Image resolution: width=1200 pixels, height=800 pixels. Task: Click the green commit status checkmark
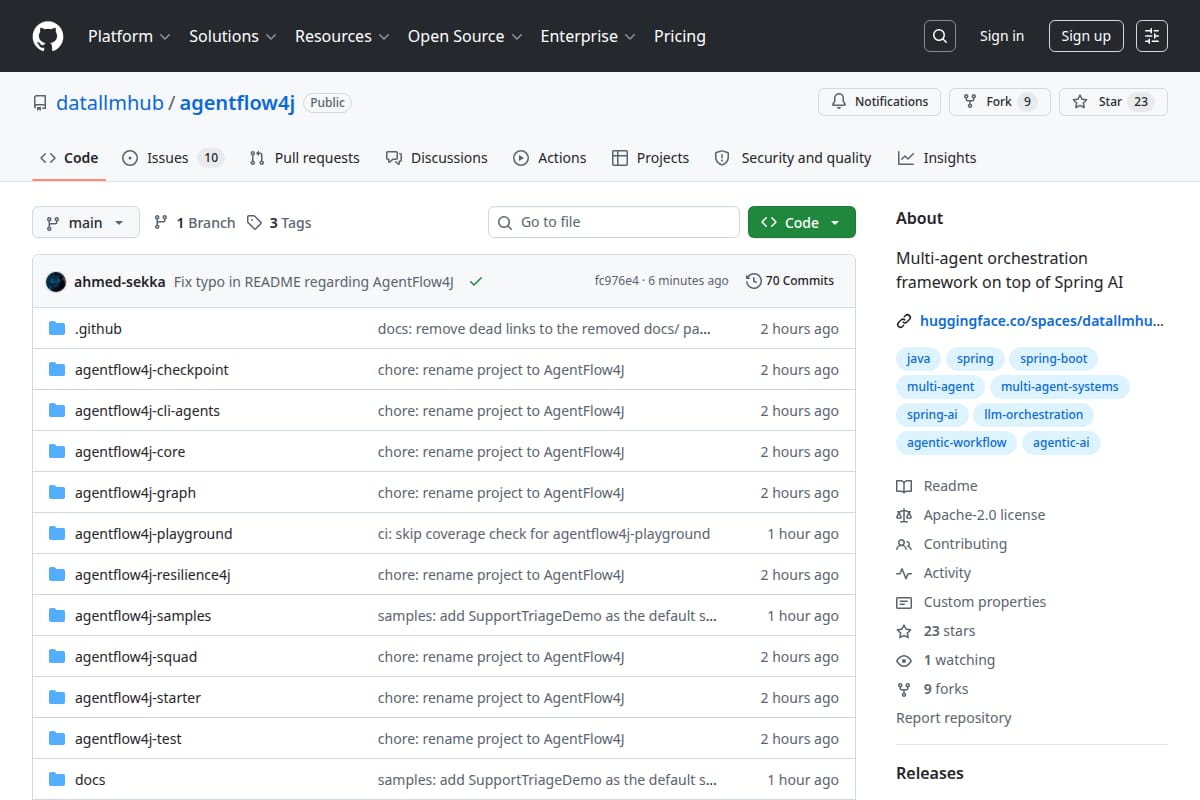click(x=476, y=281)
